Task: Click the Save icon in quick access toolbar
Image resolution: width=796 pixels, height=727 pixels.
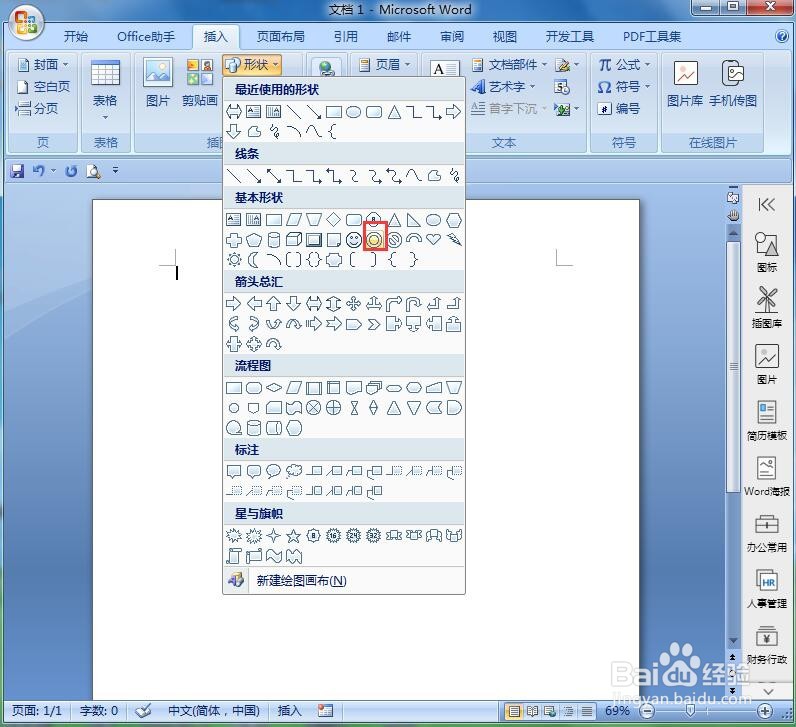Action: (17, 171)
